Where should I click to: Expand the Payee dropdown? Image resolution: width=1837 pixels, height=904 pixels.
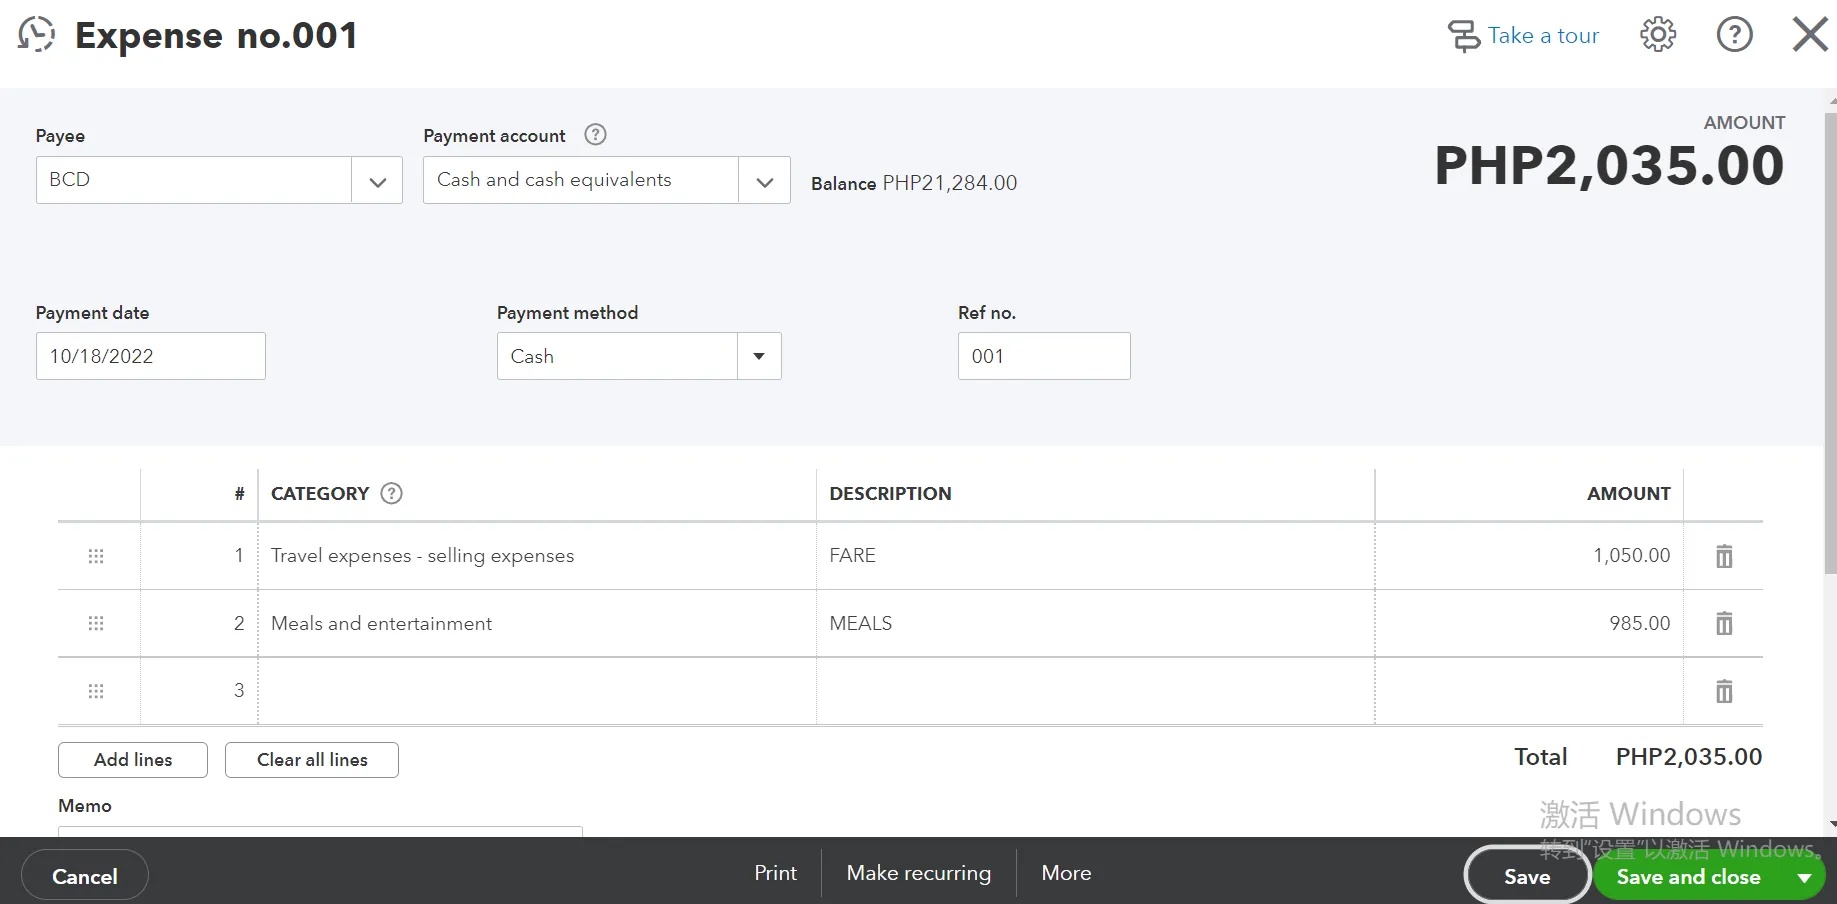click(x=377, y=181)
